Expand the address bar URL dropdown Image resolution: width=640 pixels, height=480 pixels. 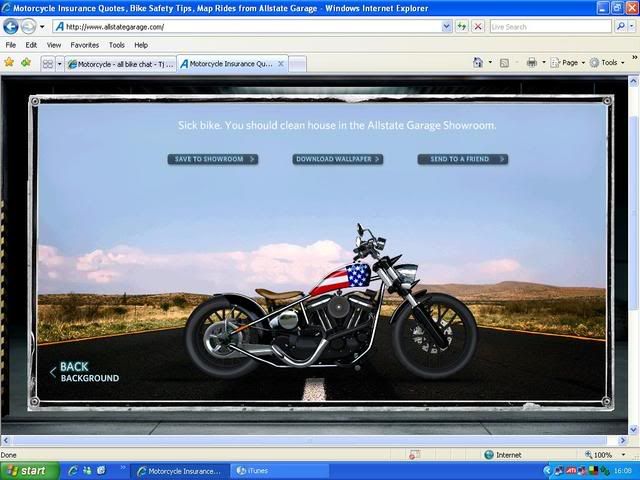point(445,27)
